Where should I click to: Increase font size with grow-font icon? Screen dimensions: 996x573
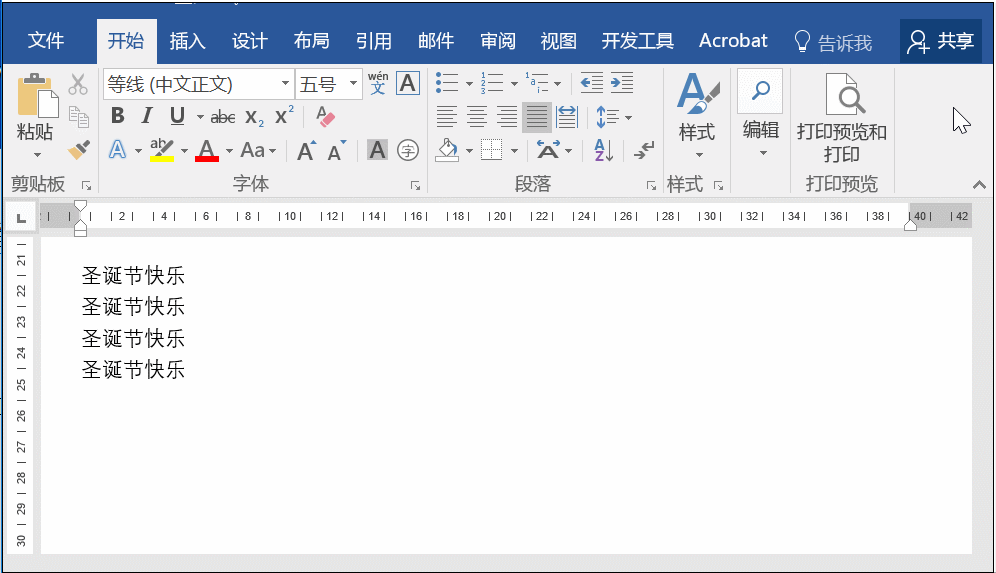[306, 151]
